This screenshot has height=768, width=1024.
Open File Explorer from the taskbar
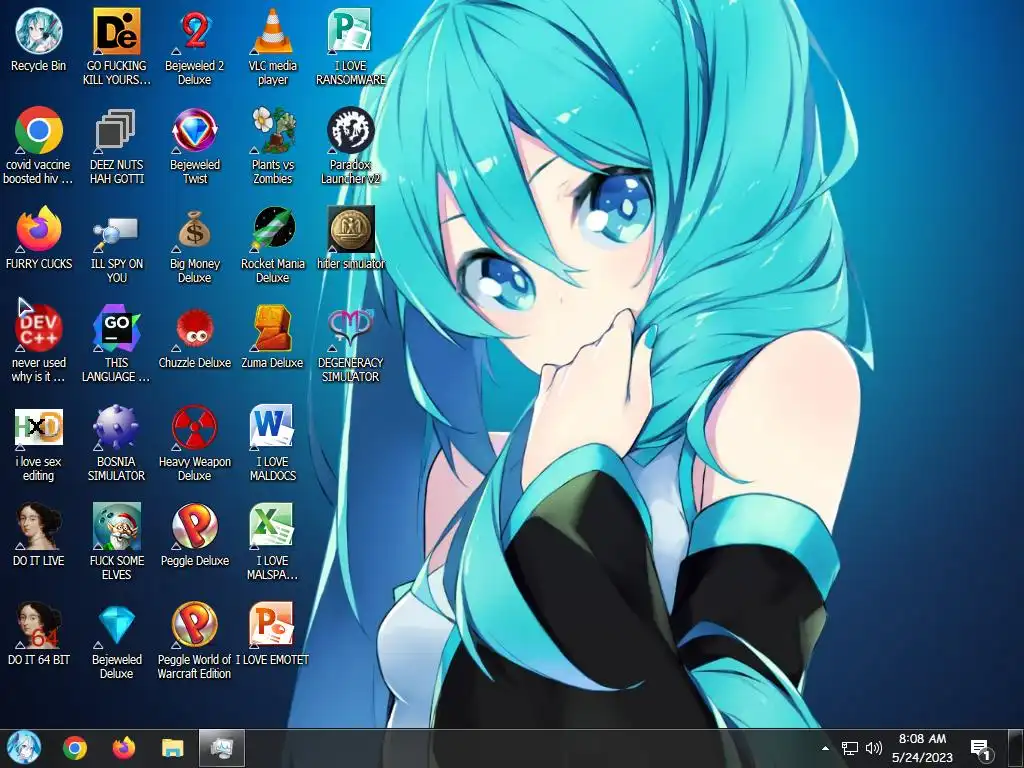pyautogui.click(x=172, y=748)
